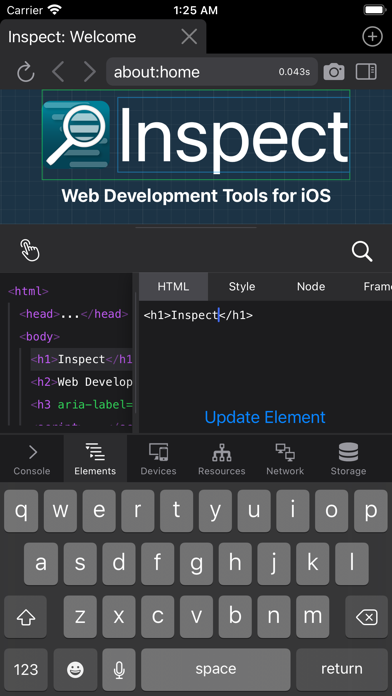
Task: Tap the battery status icon
Action: pyautogui.click(x=375, y=10)
